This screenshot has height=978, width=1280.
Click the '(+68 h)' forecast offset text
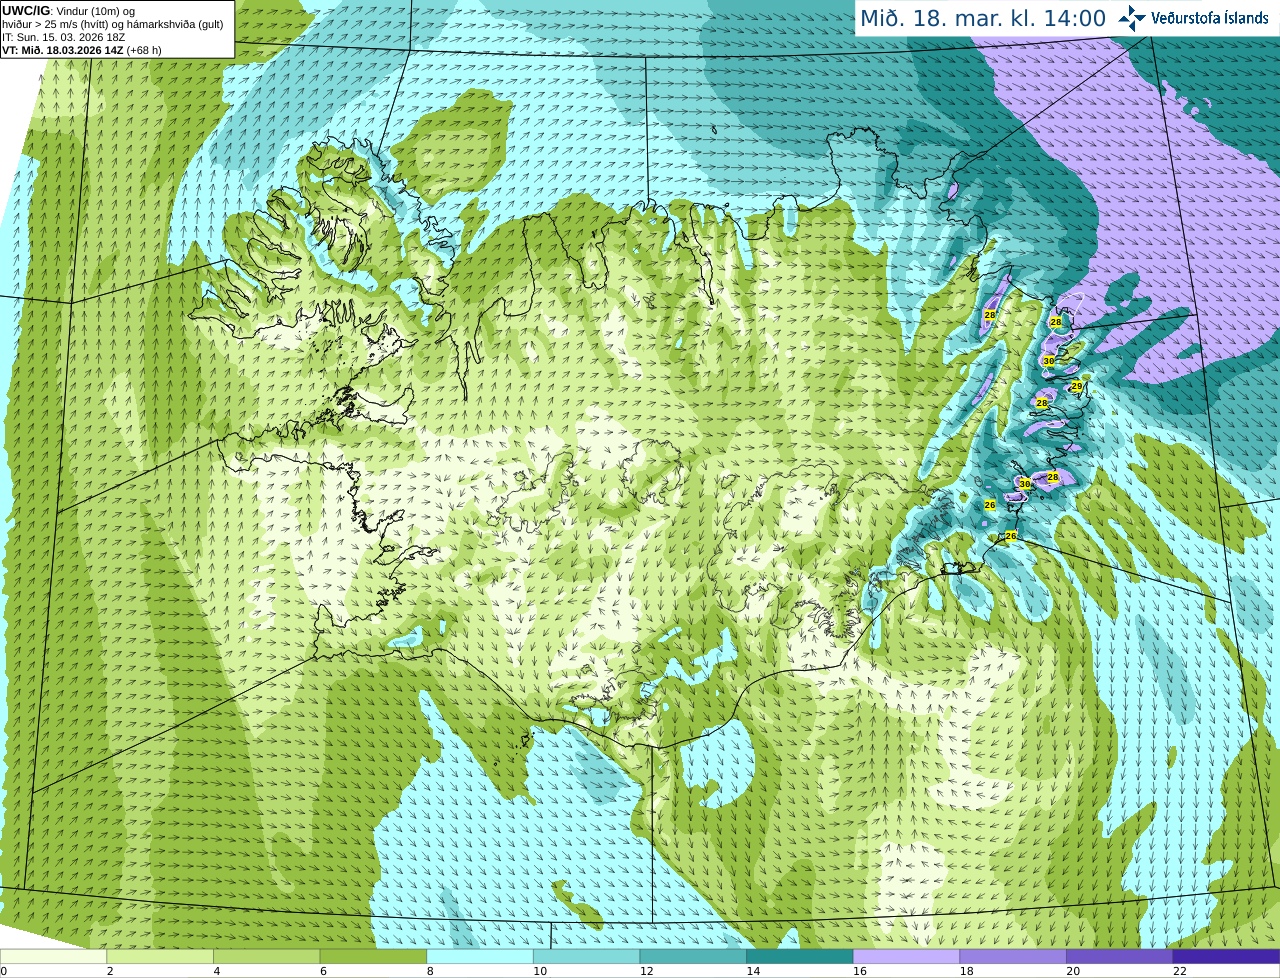144,50
